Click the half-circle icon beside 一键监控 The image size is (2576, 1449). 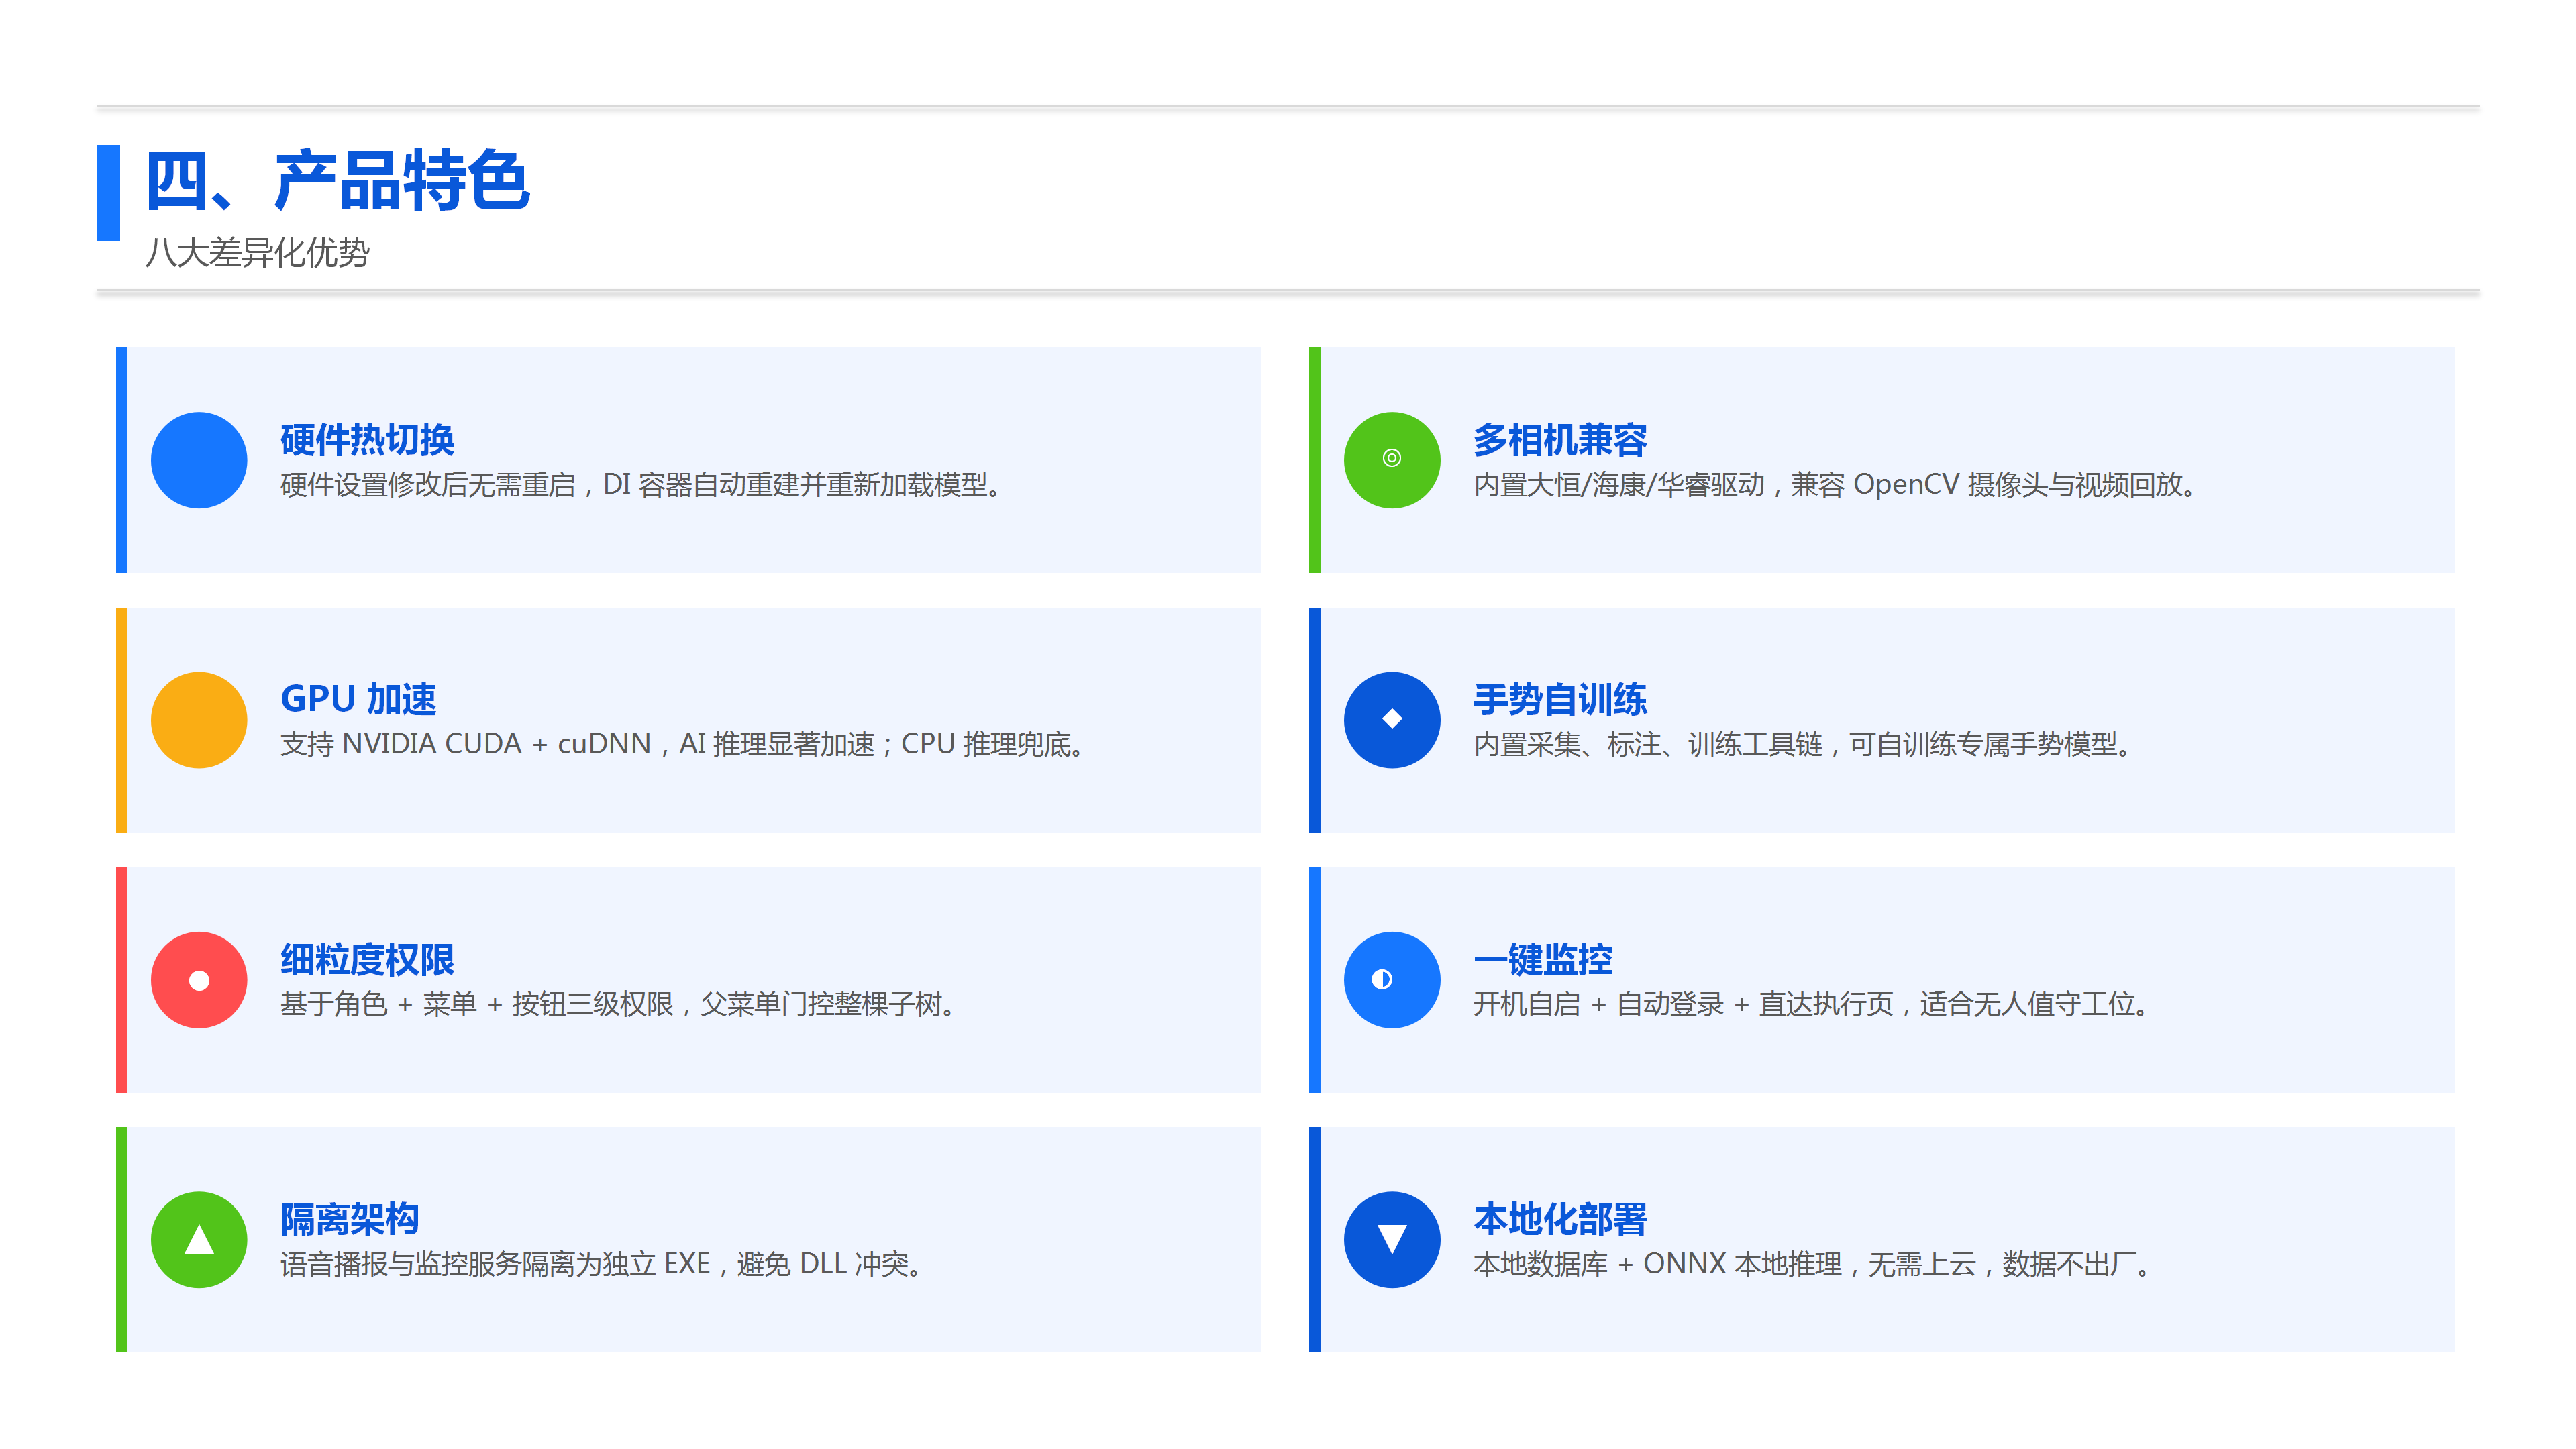point(1392,980)
